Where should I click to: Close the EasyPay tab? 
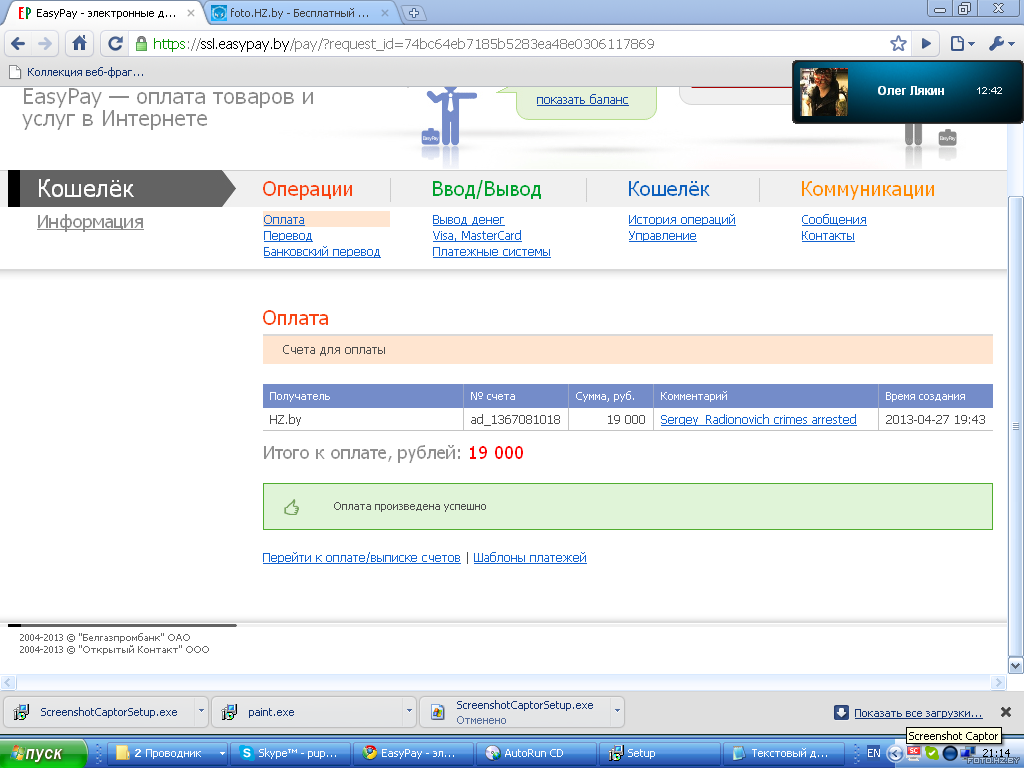pyautogui.click(x=191, y=13)
